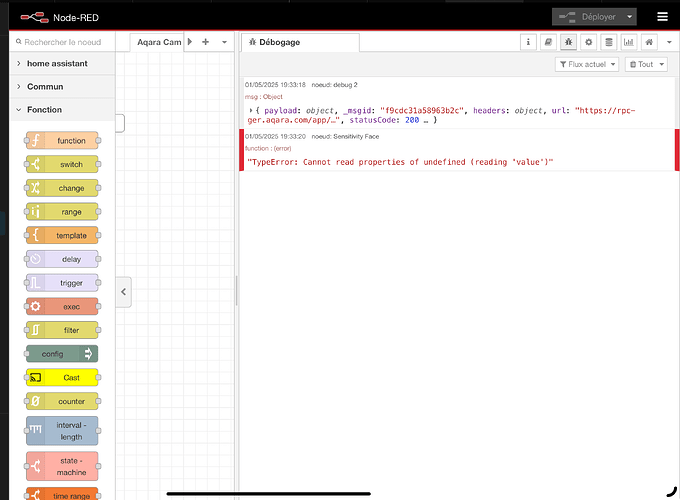Select the template node
Screen dimensions: 680x500
pos(62,235)
